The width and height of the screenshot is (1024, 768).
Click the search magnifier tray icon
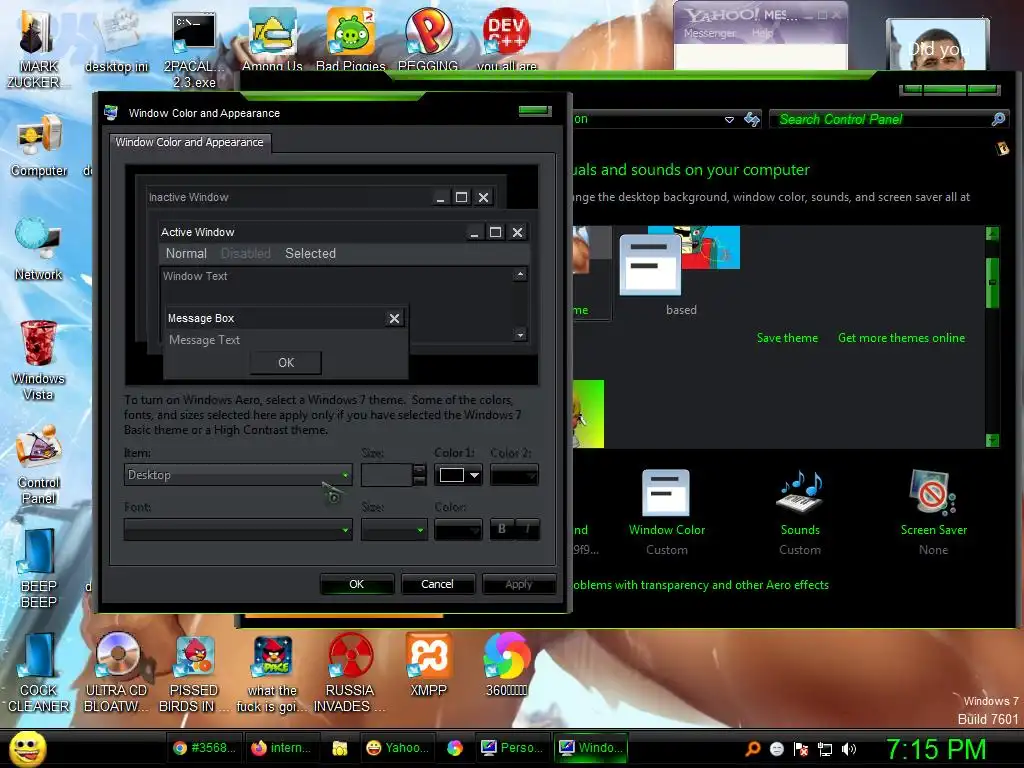(x=752, y=749)
